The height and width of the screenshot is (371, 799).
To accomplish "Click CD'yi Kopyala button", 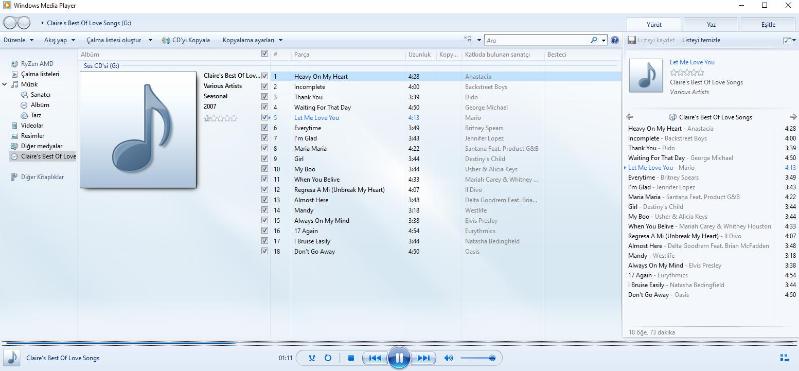I will (186, 40).
